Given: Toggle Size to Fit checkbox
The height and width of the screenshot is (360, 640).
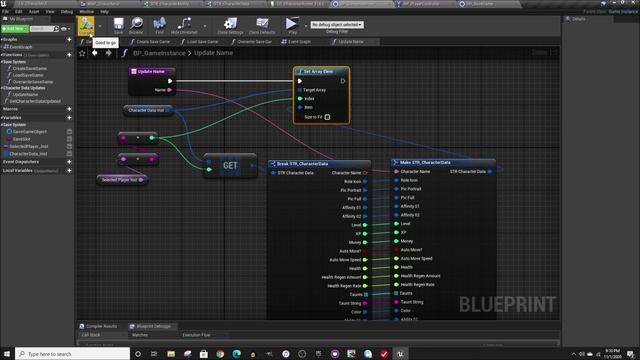Looking at the screenshot, I should 327,117.
